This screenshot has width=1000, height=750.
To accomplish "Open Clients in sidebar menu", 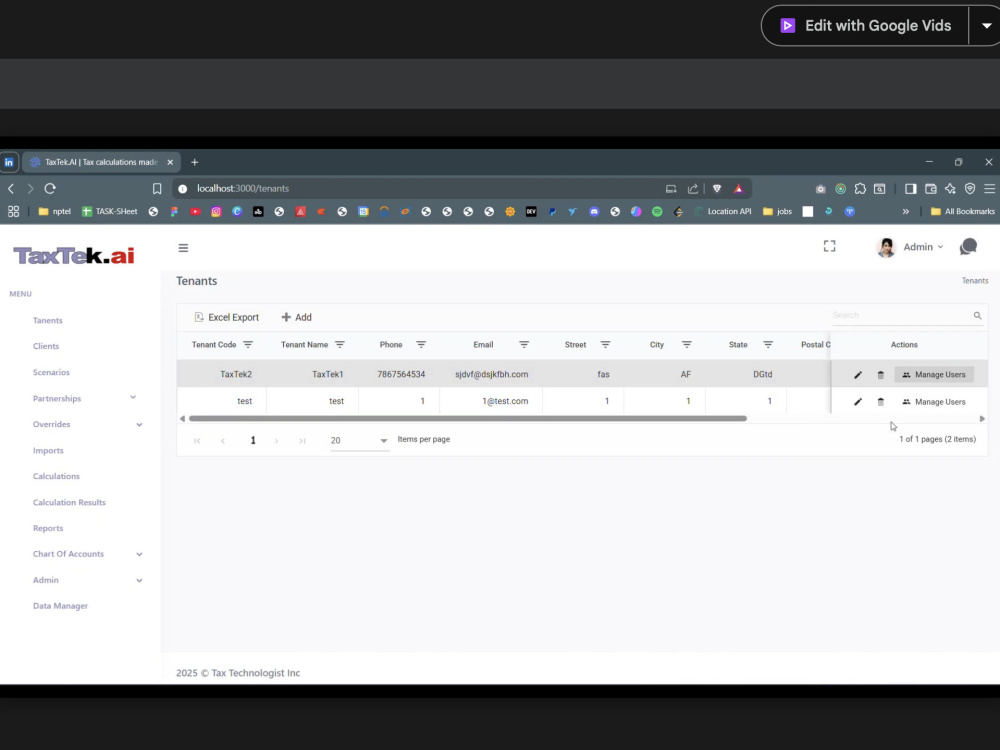I will [x=46, y=346].
